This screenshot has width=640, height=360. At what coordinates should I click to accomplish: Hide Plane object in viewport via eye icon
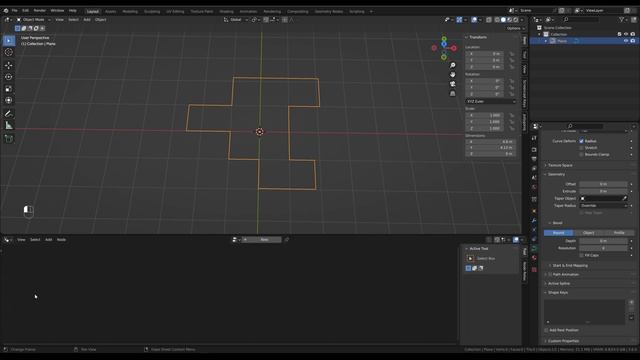[626, 41]
